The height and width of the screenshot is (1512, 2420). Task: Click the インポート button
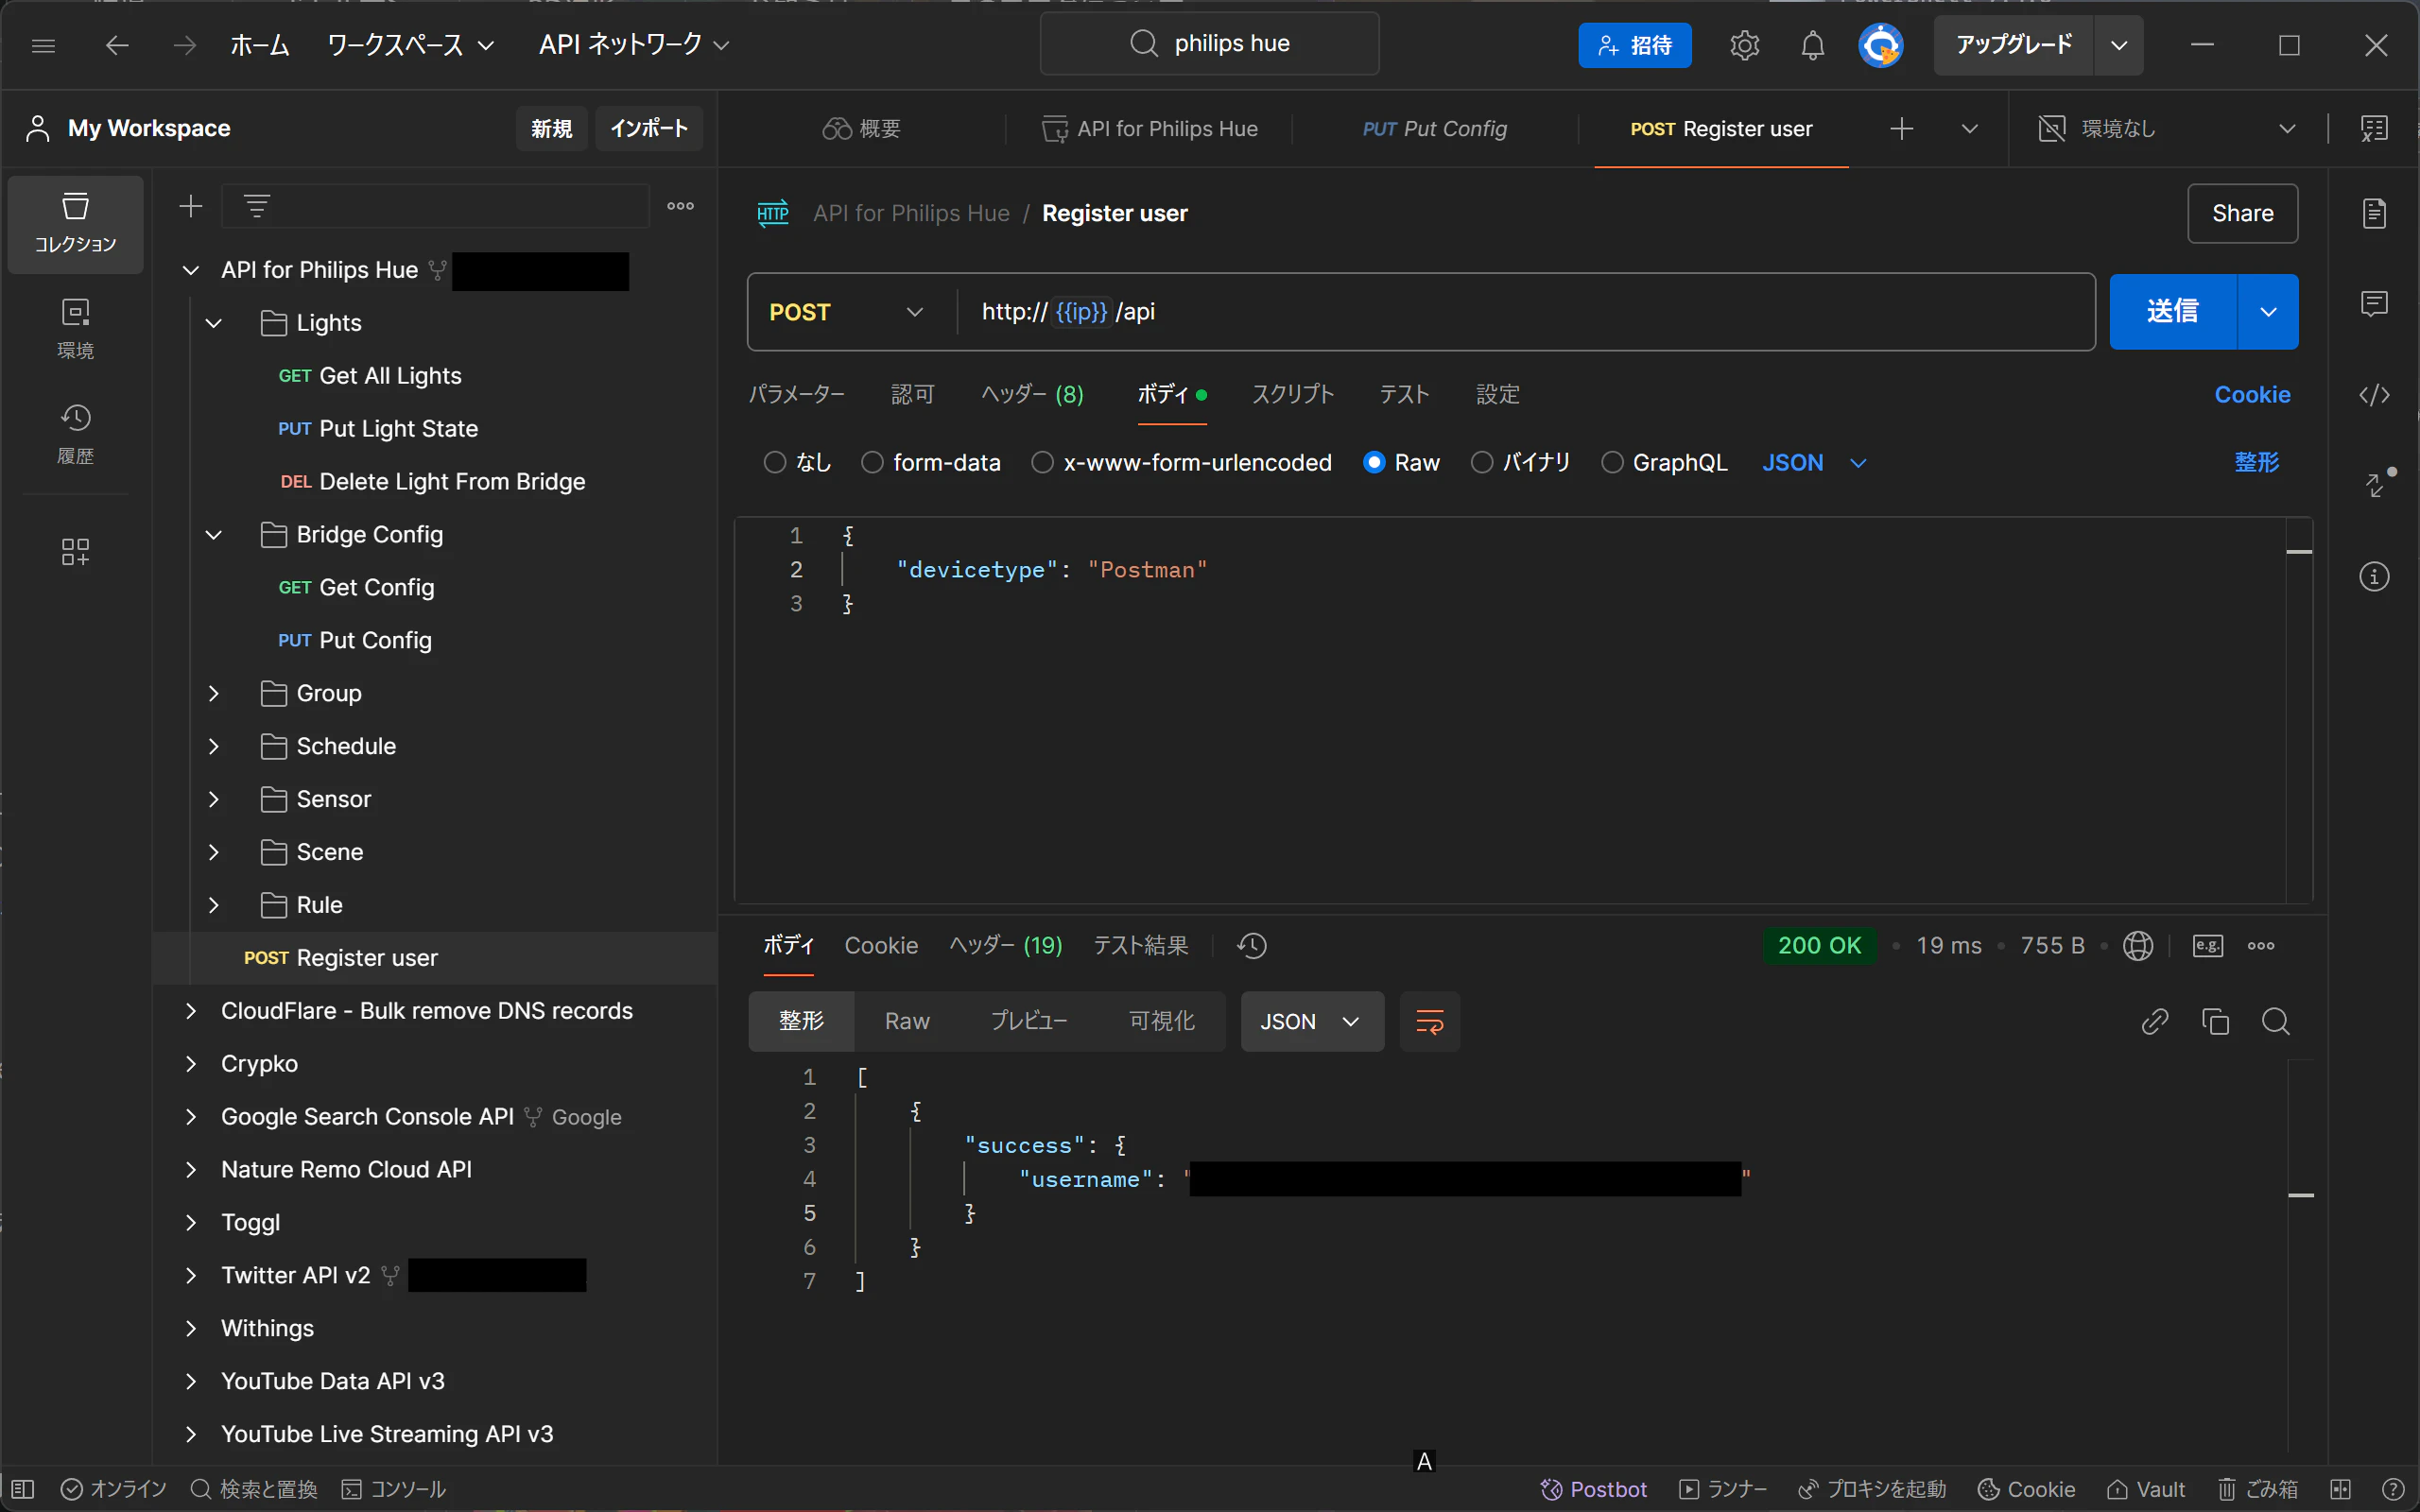click(x=649, y=128)
